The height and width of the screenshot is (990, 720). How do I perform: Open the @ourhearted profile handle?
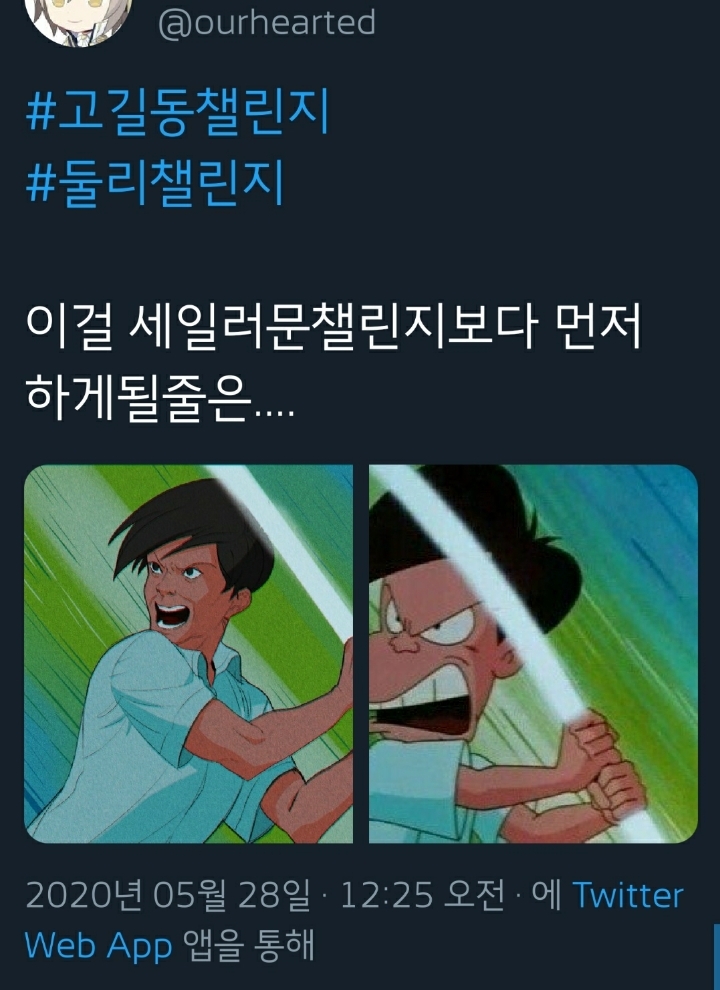pyautogui.click(x=267, y=23)
